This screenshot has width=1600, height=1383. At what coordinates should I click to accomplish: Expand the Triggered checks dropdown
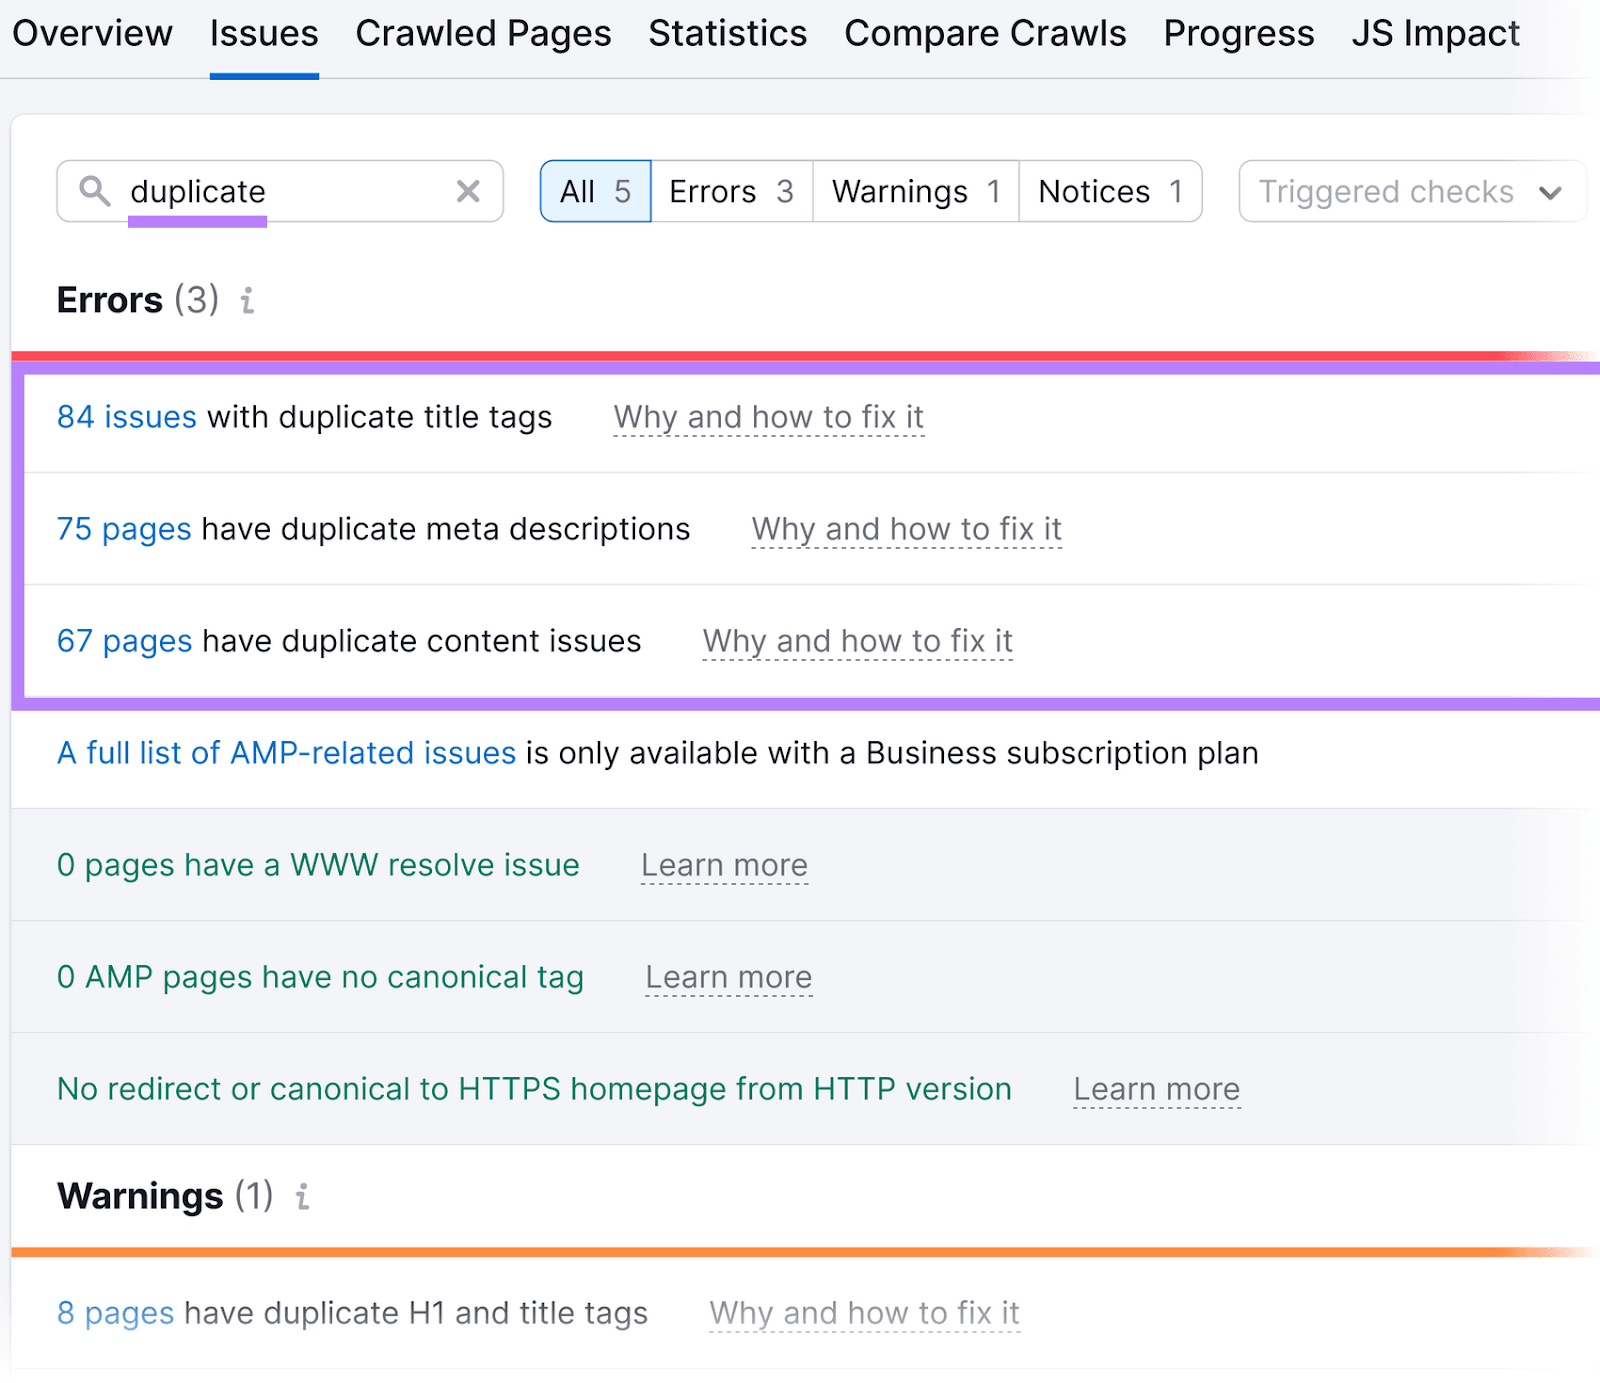click(x=1410, y=191)
